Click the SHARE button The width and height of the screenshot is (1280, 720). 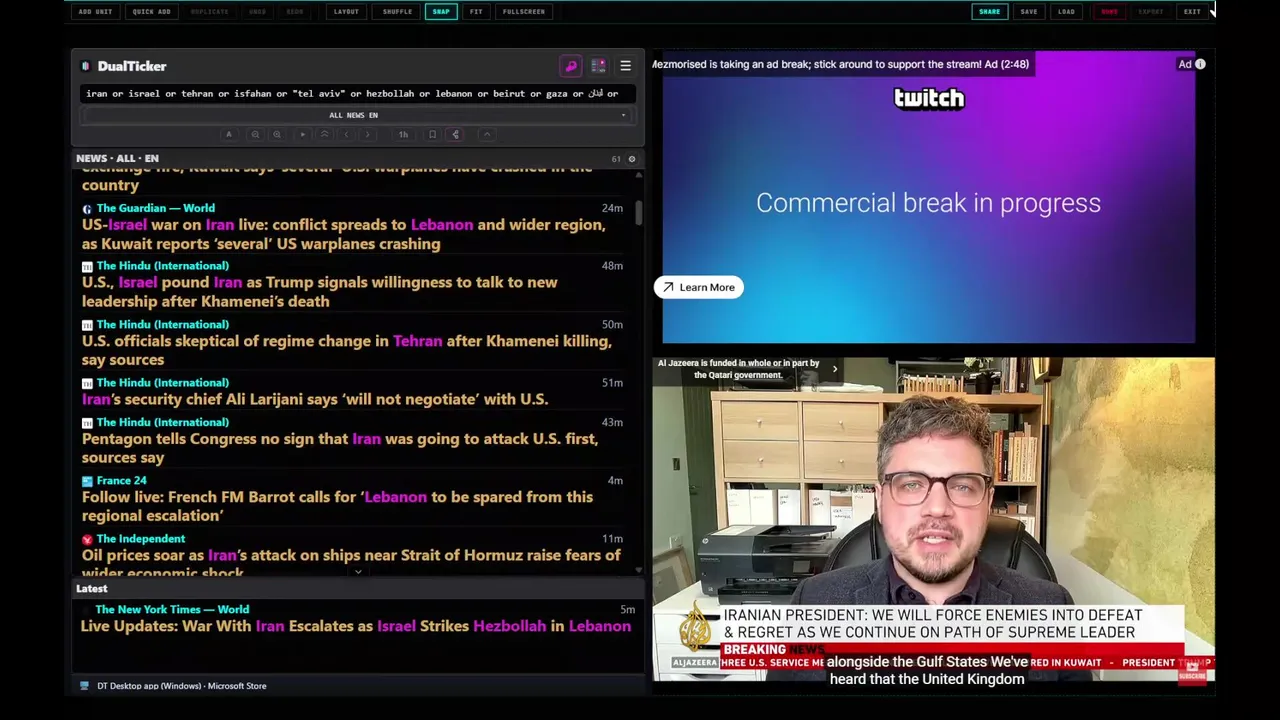coord(989,12)
